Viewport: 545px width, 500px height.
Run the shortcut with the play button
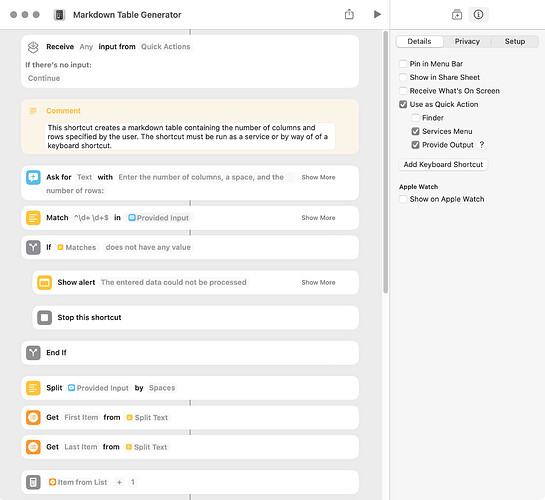377,14
